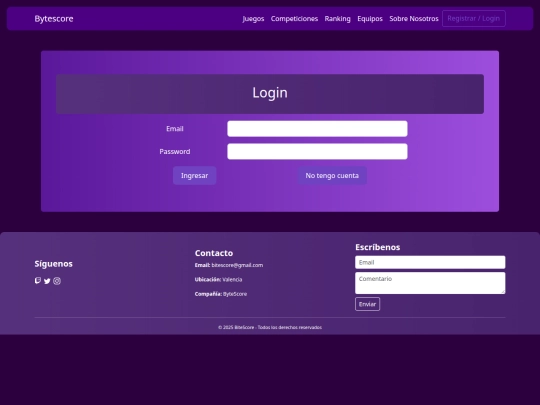Click the Email label beside login field
Viewport: 540px width, 405px height.
pos(175,129)
